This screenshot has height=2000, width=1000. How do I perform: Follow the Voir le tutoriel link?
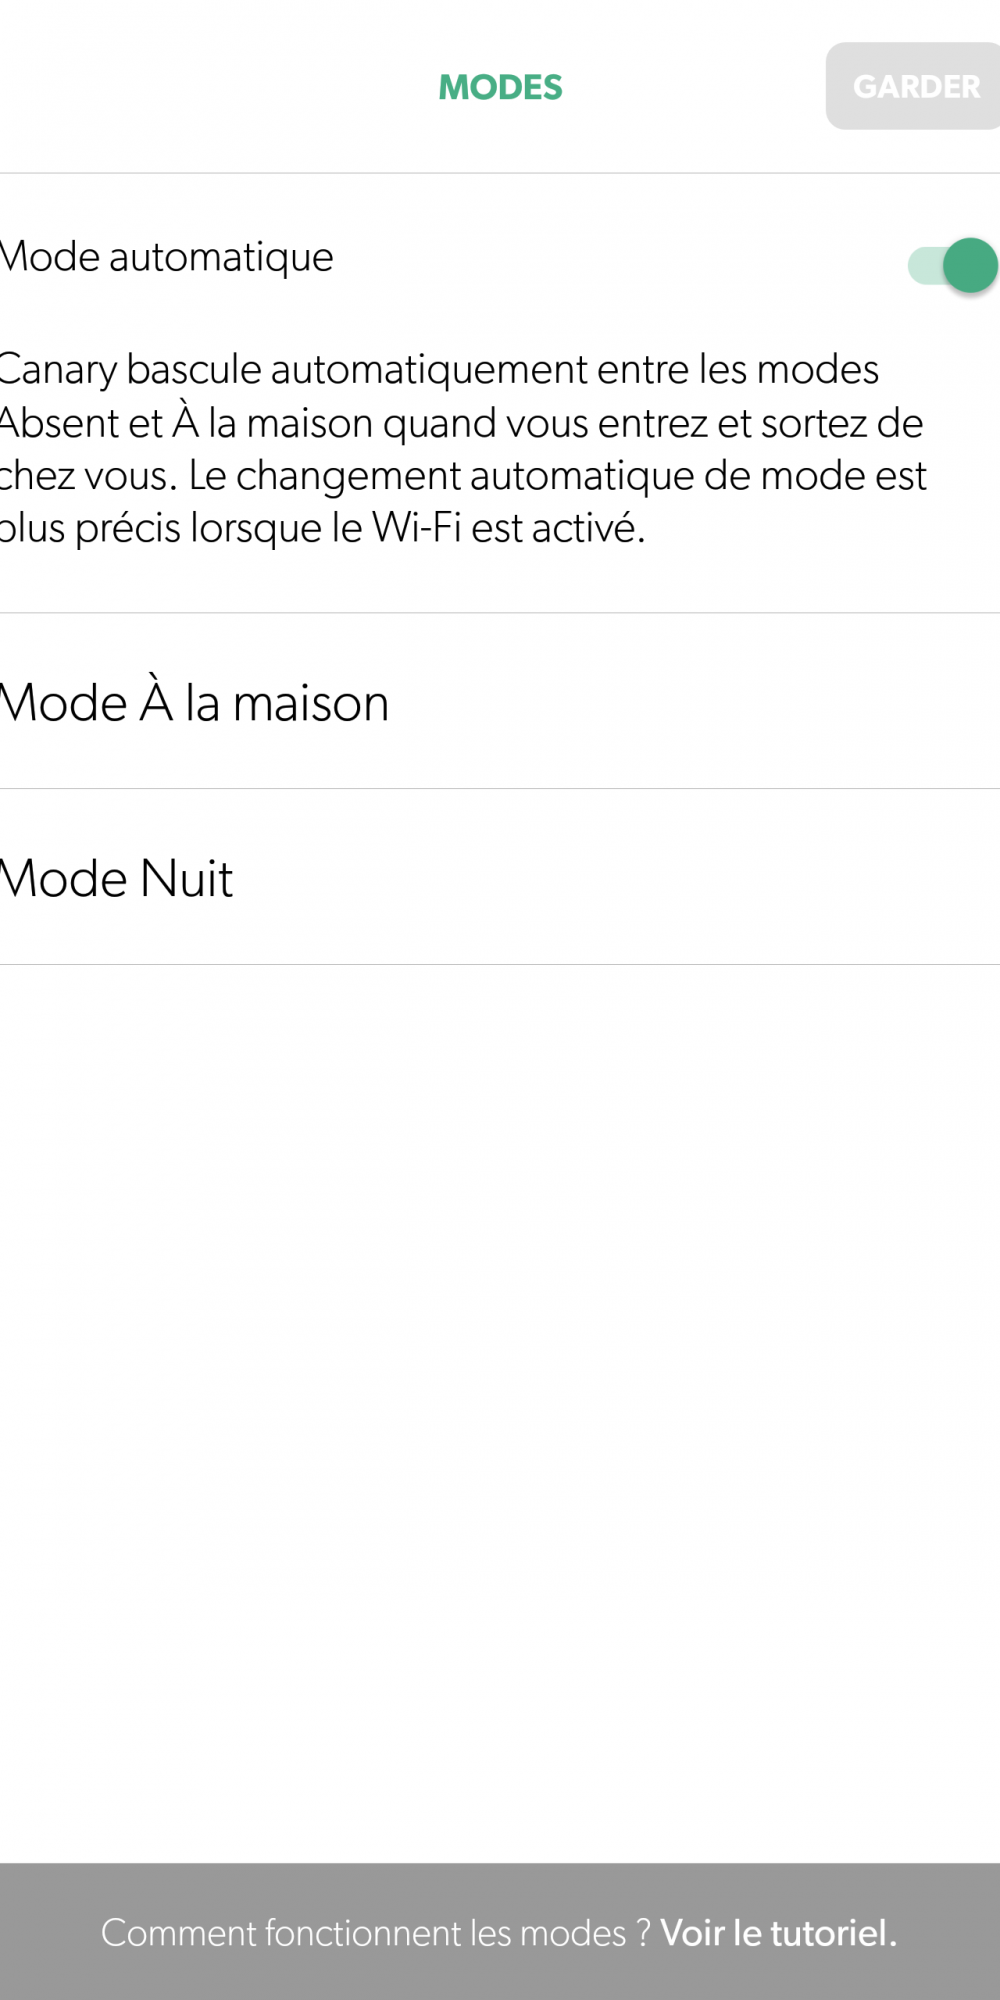click(x=778, y=1933)
